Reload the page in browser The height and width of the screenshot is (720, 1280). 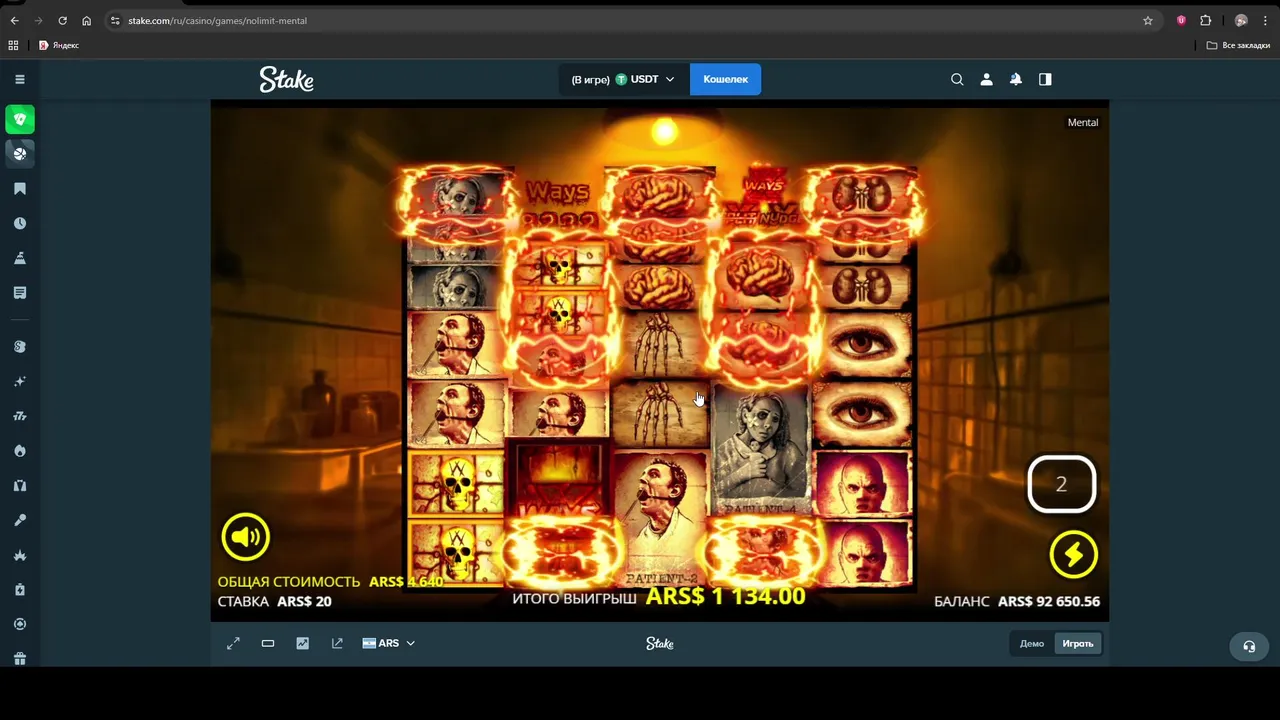(x=62, y=20)
